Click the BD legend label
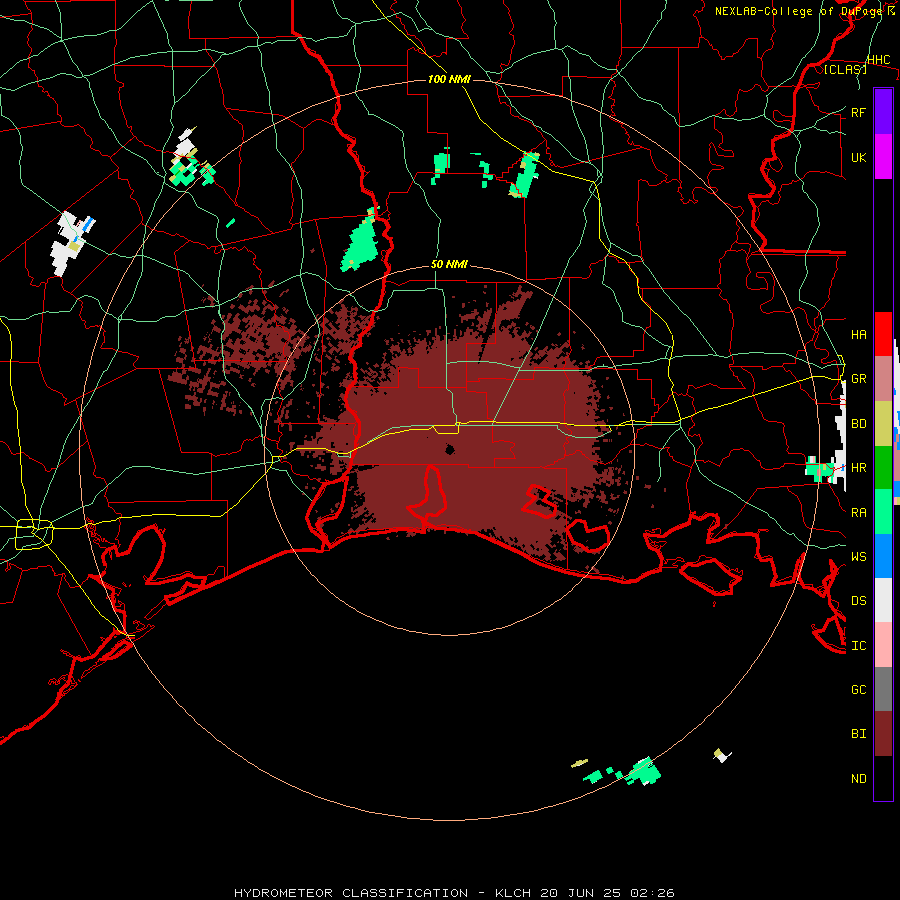 click(858, 424)
